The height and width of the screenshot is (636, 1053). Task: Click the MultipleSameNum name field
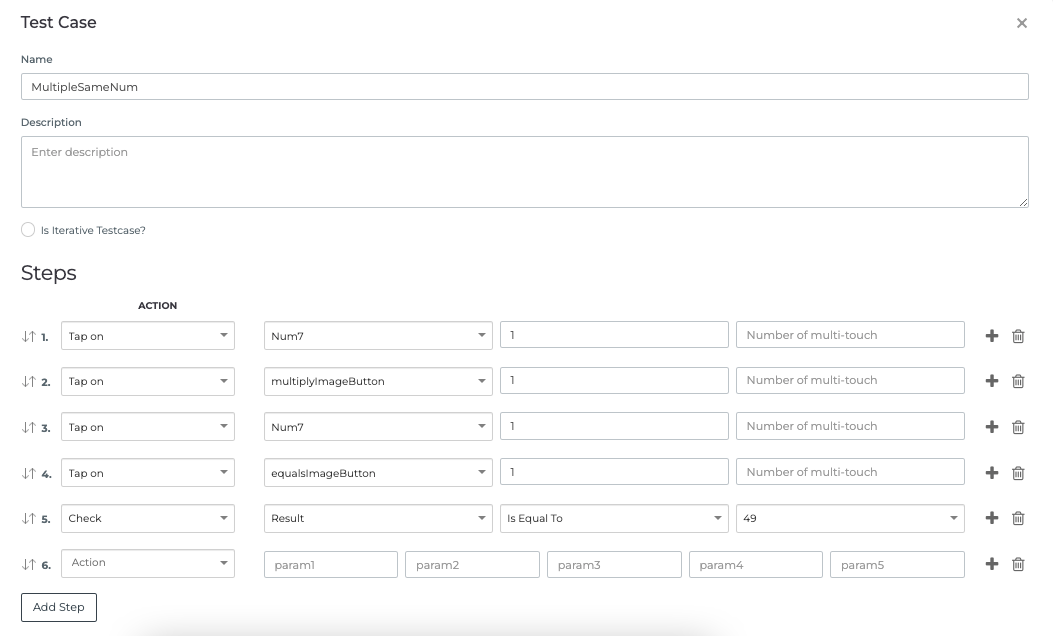coord(525,86)
